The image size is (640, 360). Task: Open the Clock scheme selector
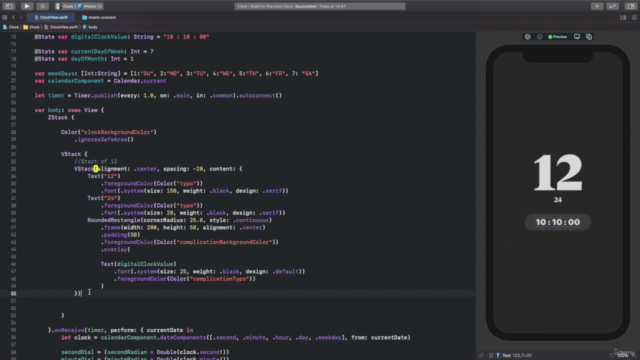point(65,6)
